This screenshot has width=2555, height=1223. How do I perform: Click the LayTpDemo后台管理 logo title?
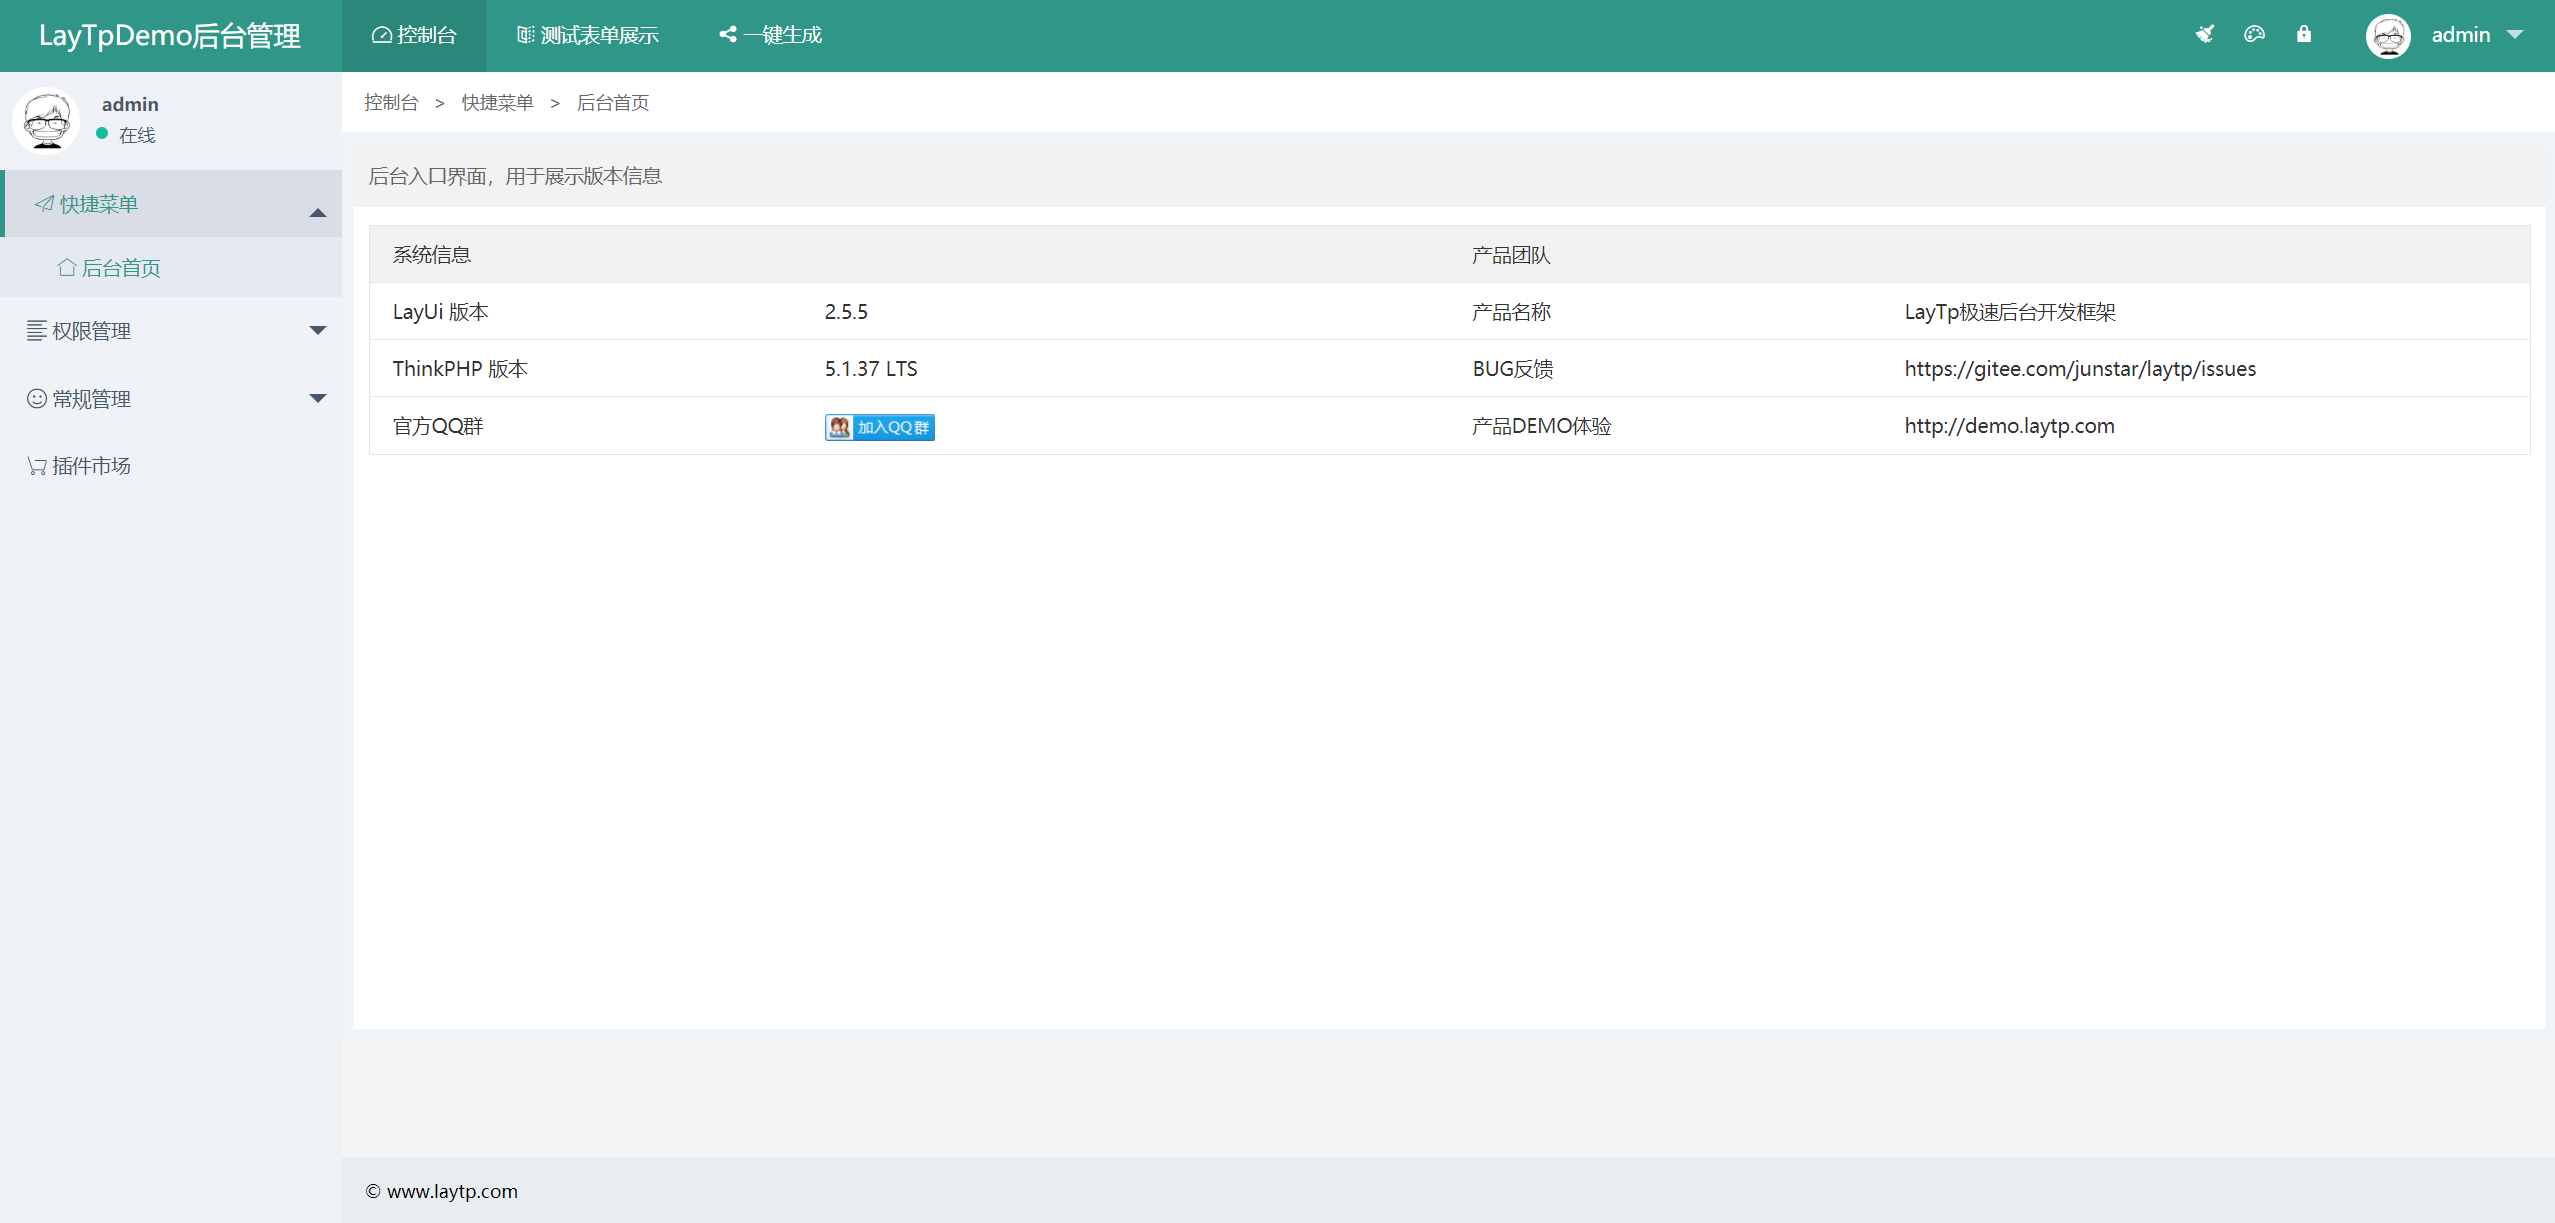click(170, 36)
